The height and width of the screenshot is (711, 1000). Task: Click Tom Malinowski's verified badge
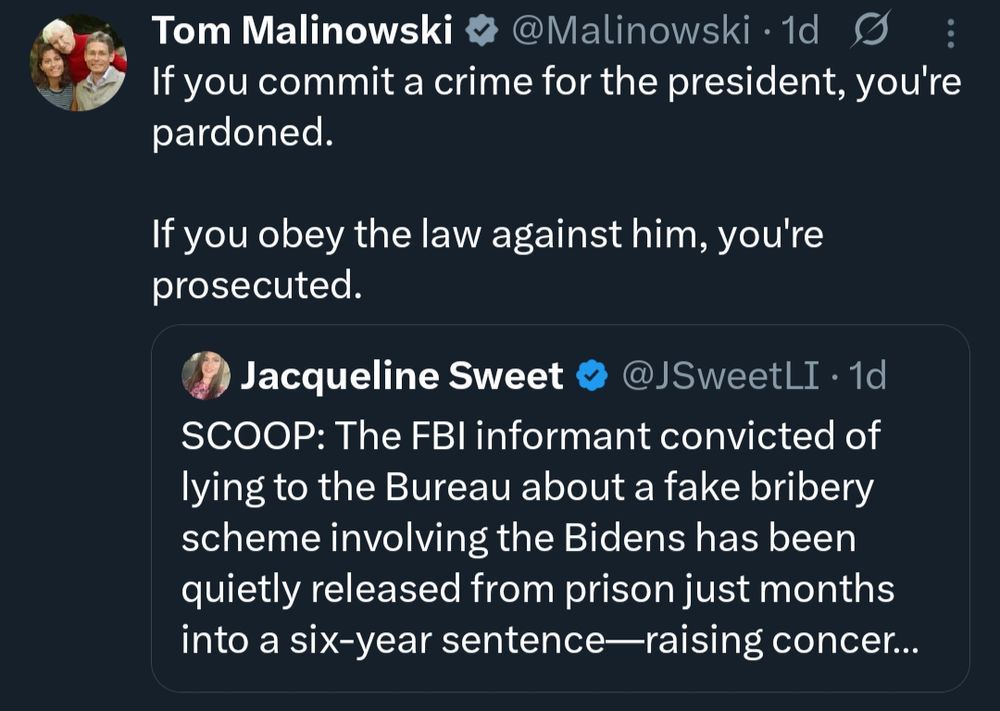484,32
